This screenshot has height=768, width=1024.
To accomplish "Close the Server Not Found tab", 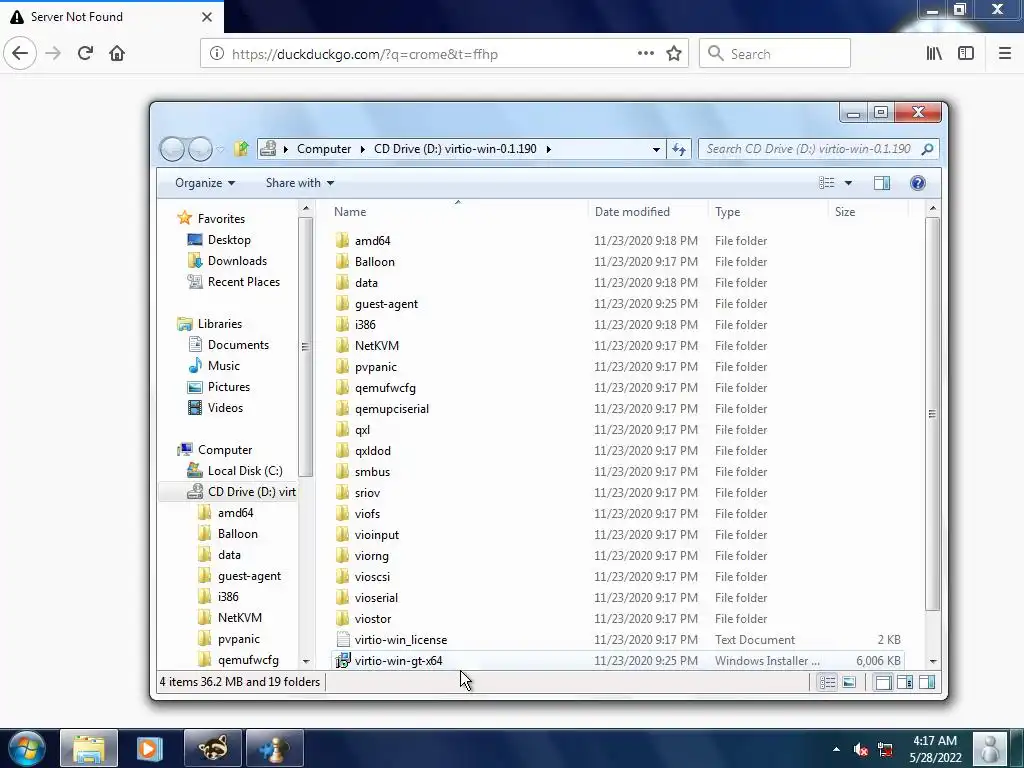I will 207,17.
